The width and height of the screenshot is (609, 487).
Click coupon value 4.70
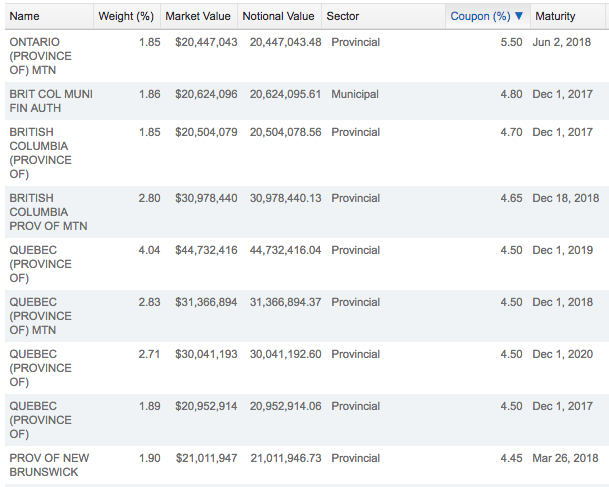coord(512,132)
